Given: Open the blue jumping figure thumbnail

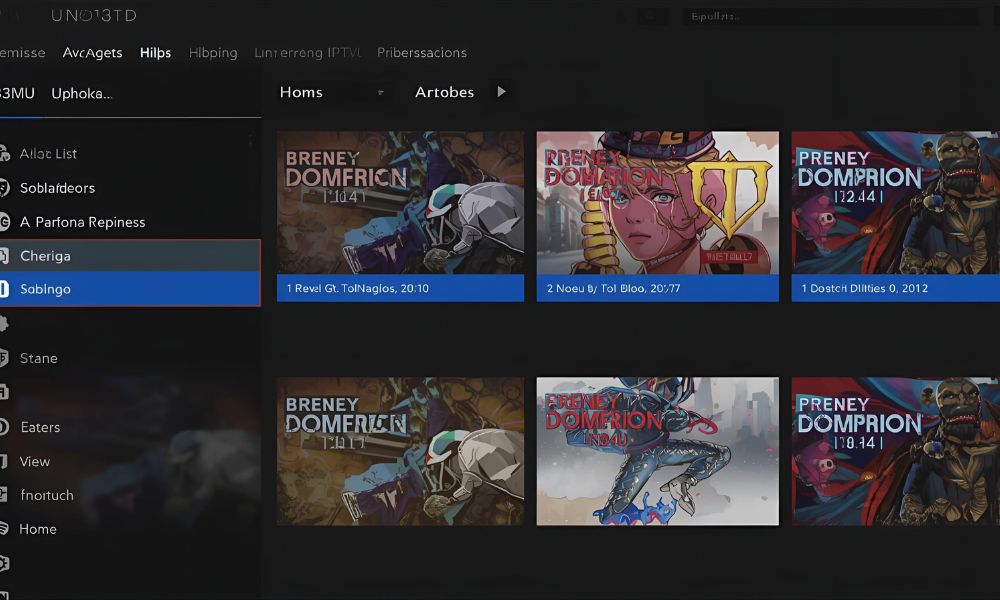Looking at the screenshot, I should pos(657,450).
